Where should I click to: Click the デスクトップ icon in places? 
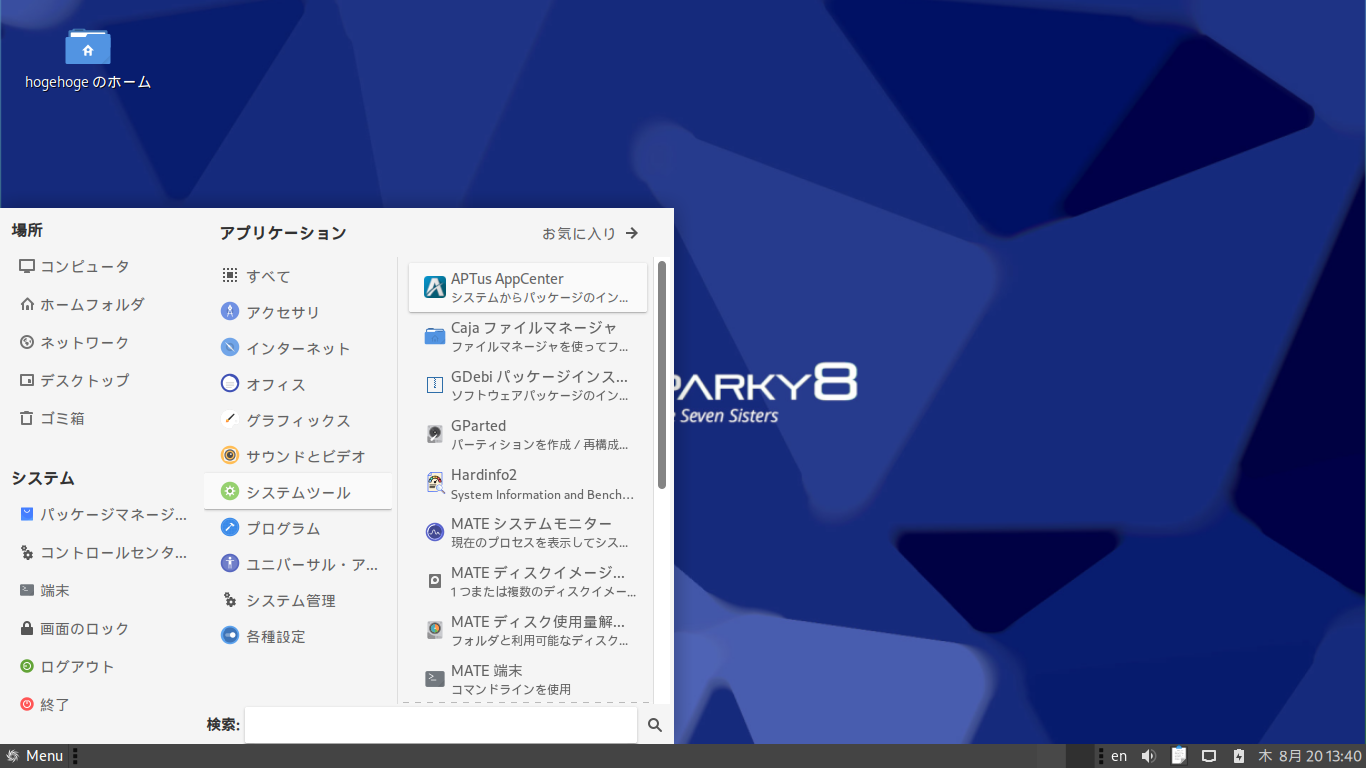click(27, 380)
